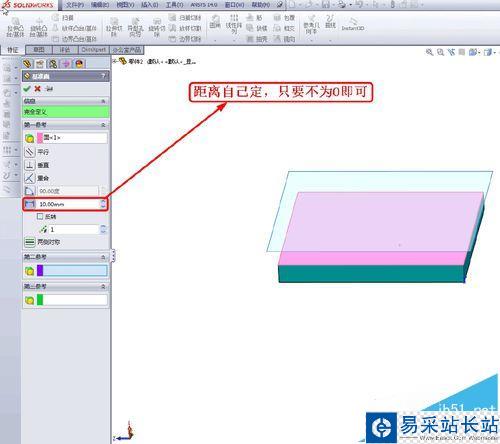Open the Curves dropdown arrow in ribbon

pyautogui.click(x=330, y=41)
